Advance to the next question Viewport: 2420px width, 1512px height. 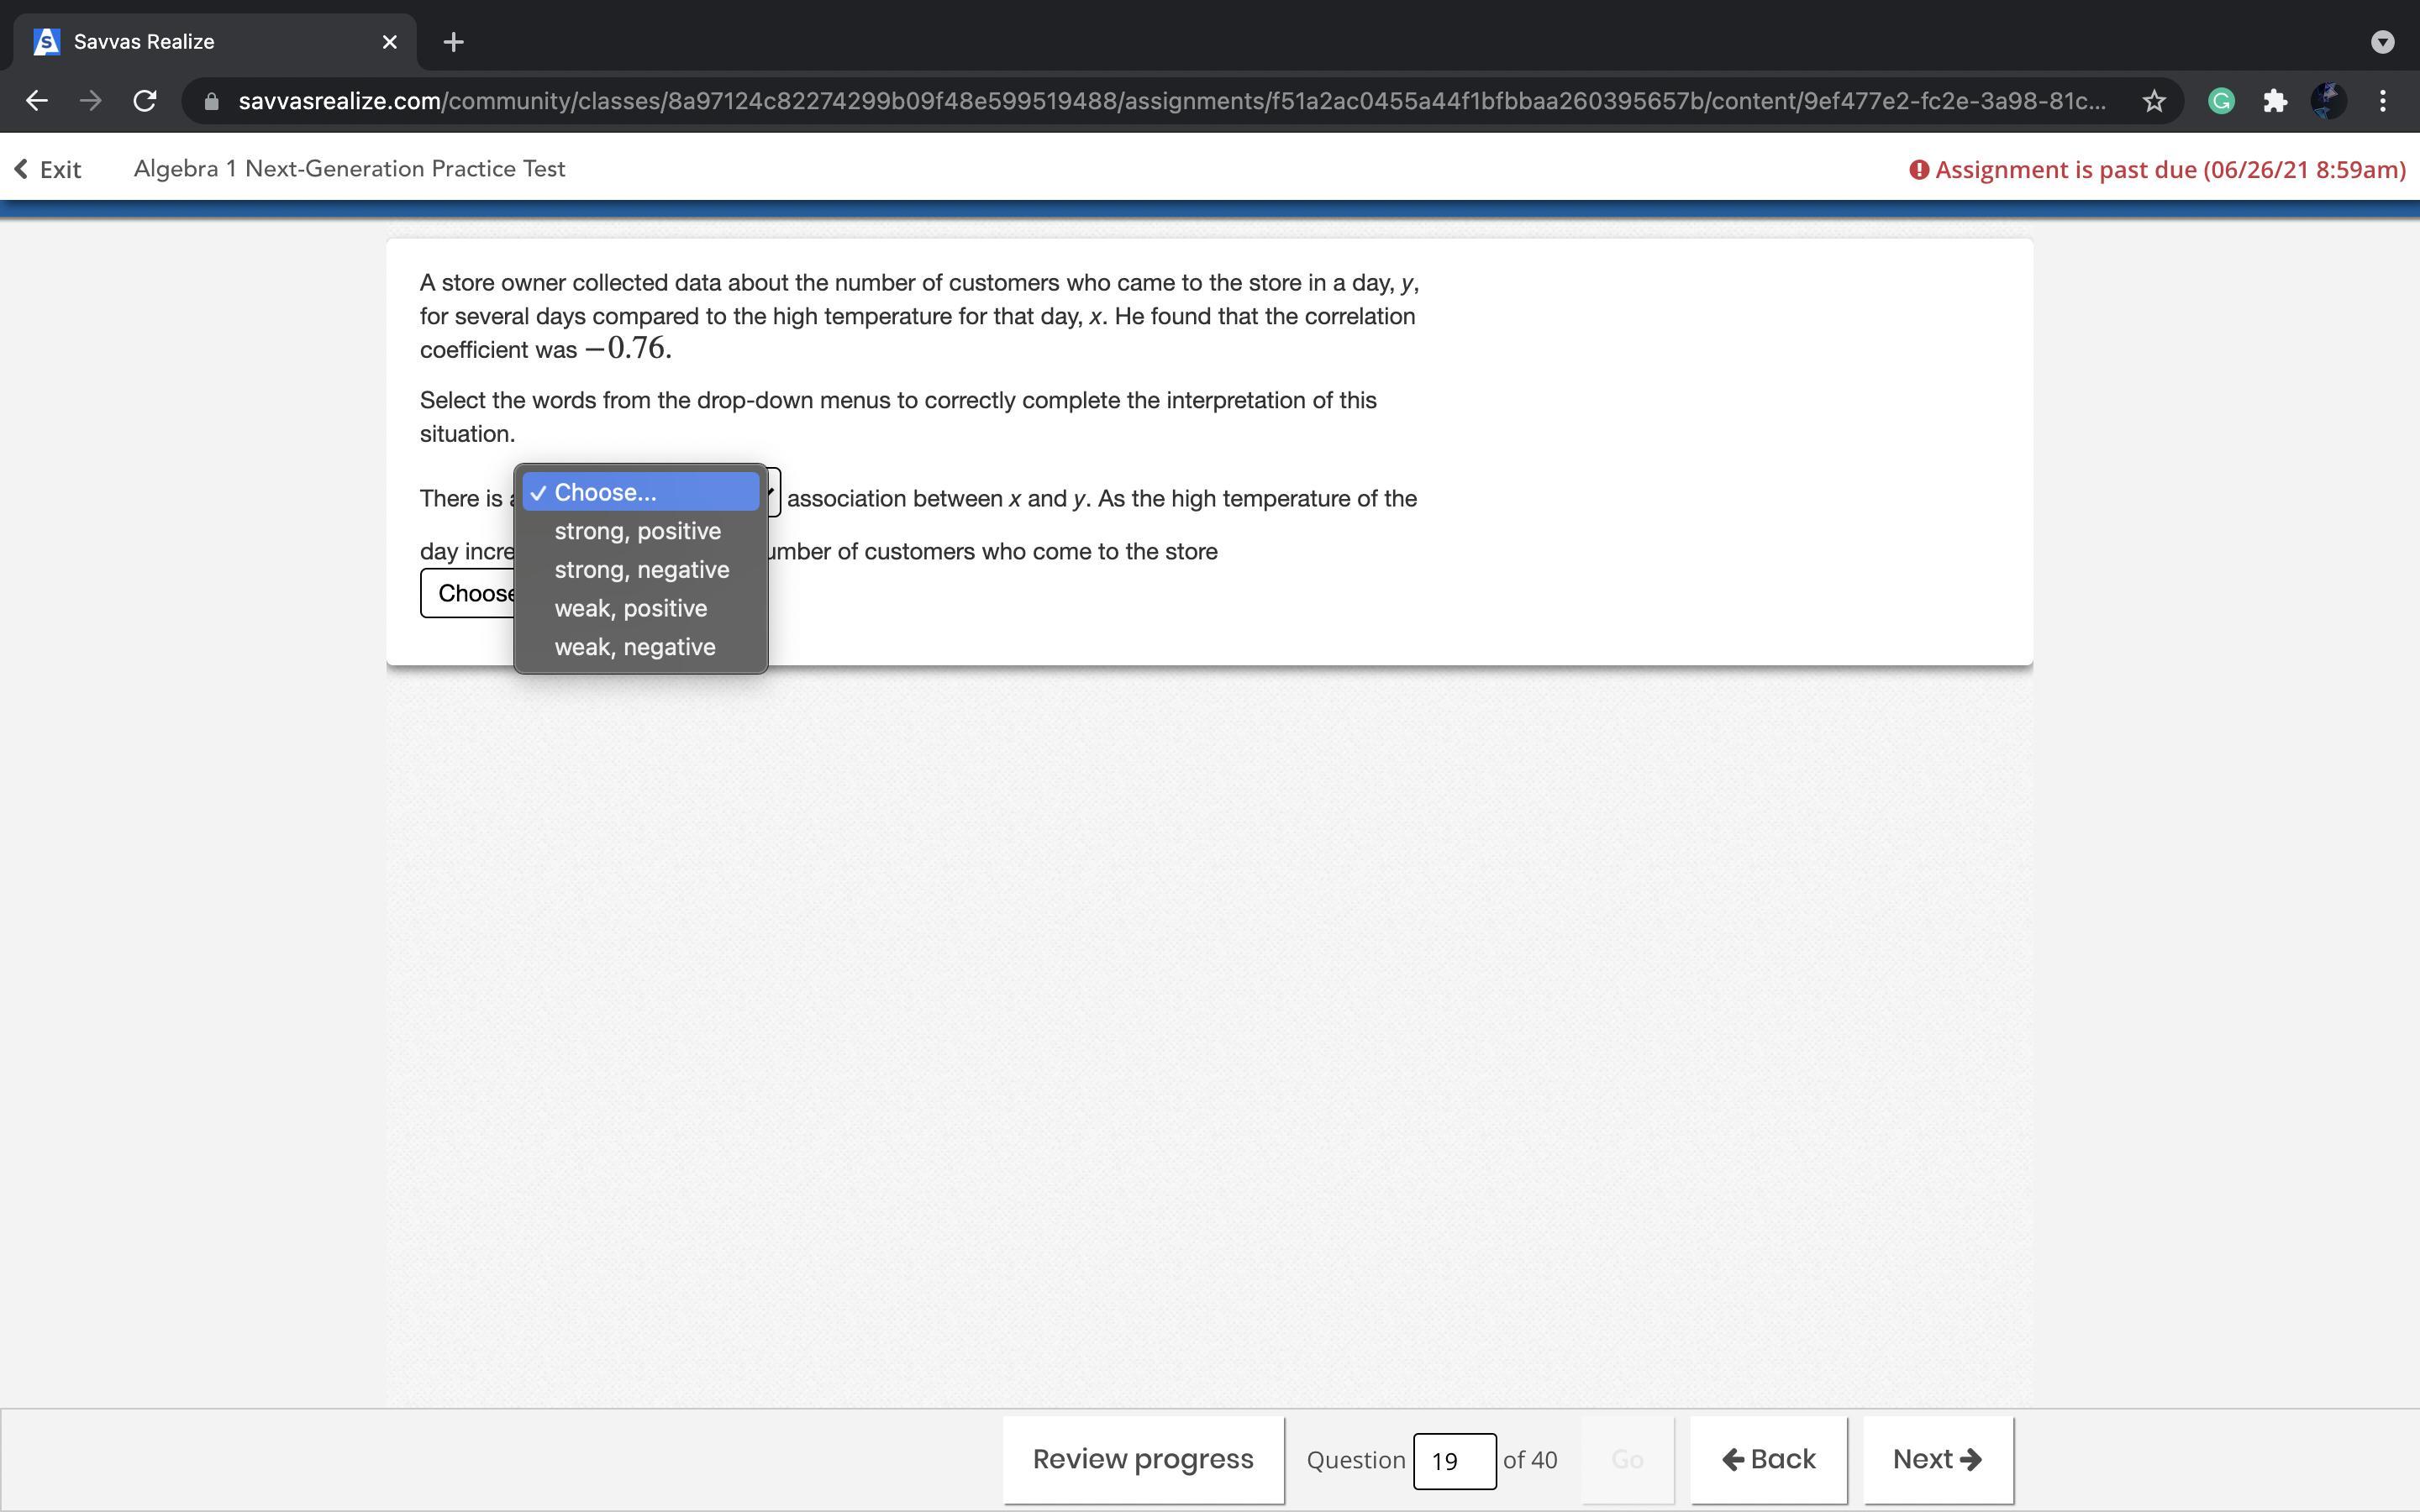click(x=1938, y=1459)
